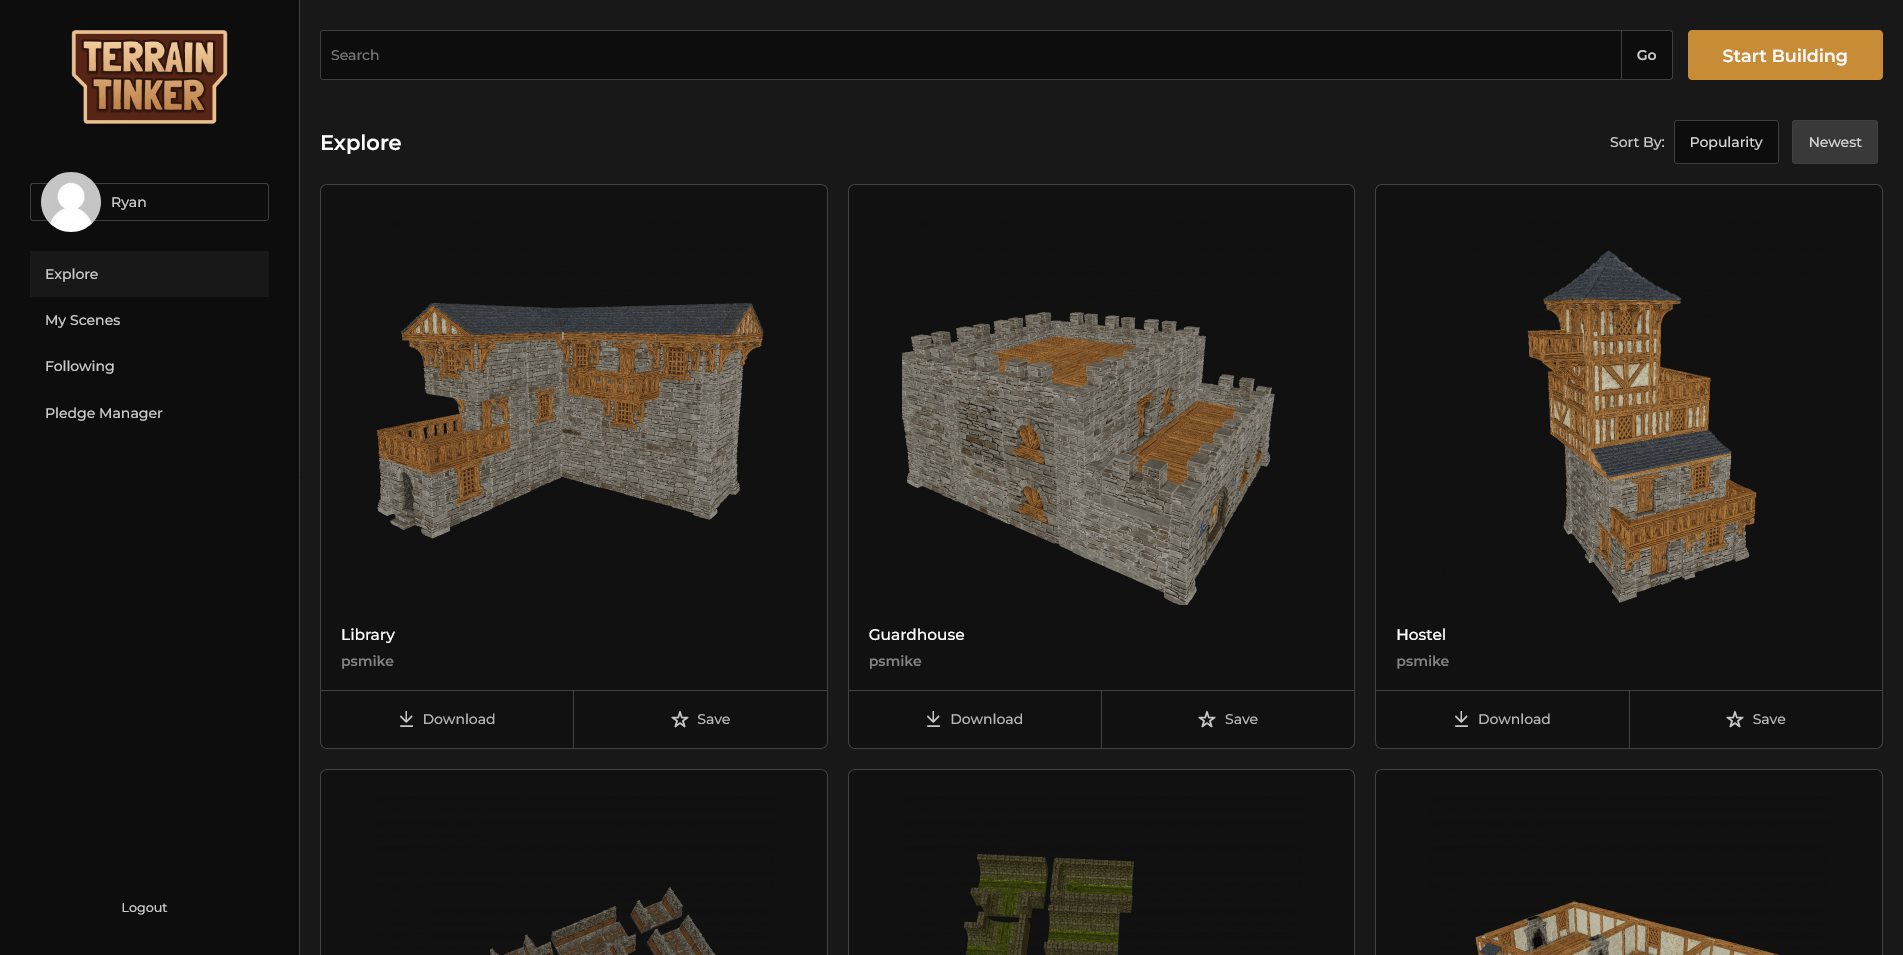Focus the Search input field
Screen dimensions: 1903x955
[970, 55]
